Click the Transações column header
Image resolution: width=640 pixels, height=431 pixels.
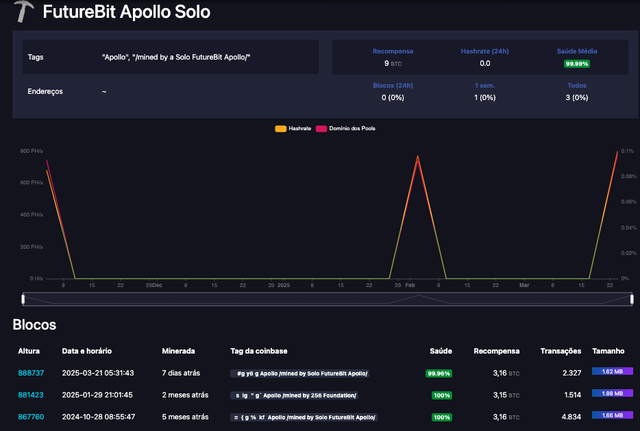pyautogui.click(x=560, y=351)
